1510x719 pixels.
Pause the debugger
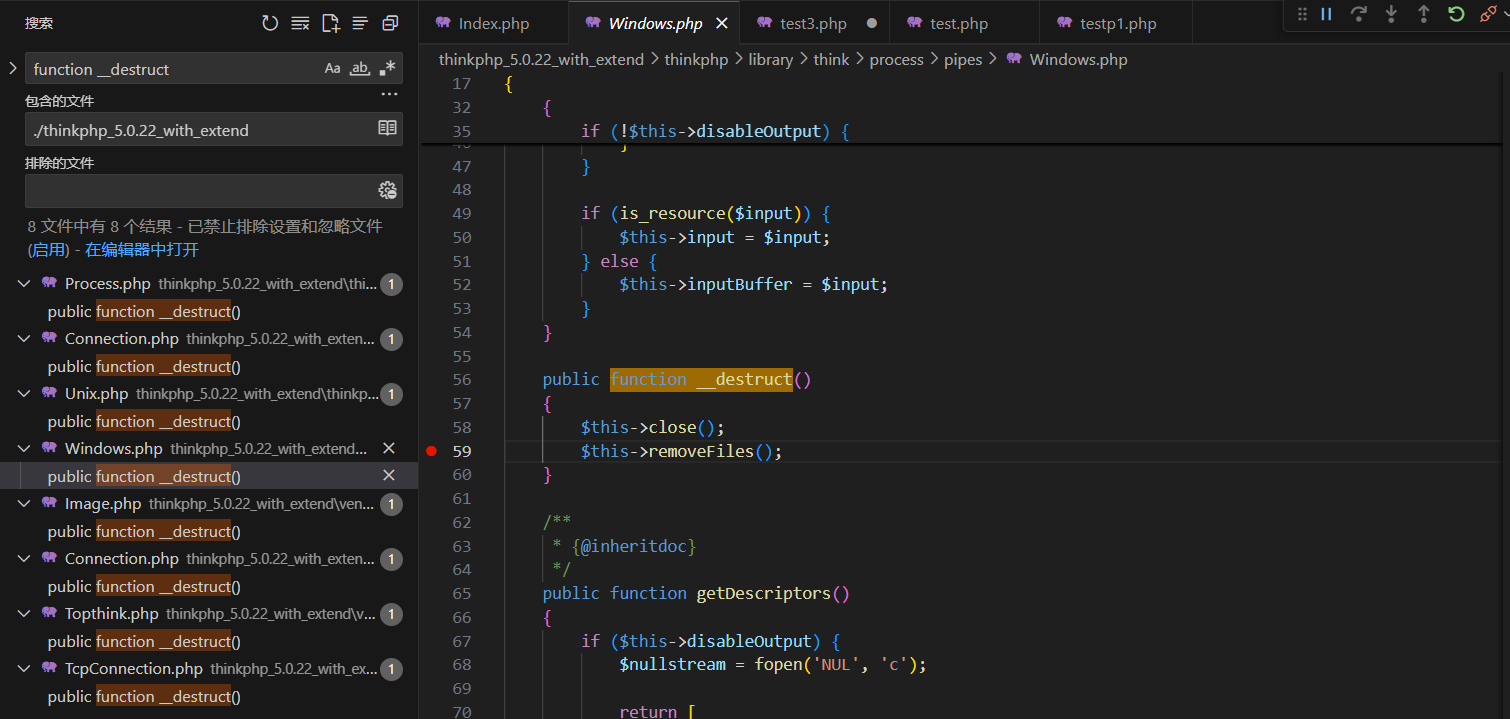pos(1326,14)
